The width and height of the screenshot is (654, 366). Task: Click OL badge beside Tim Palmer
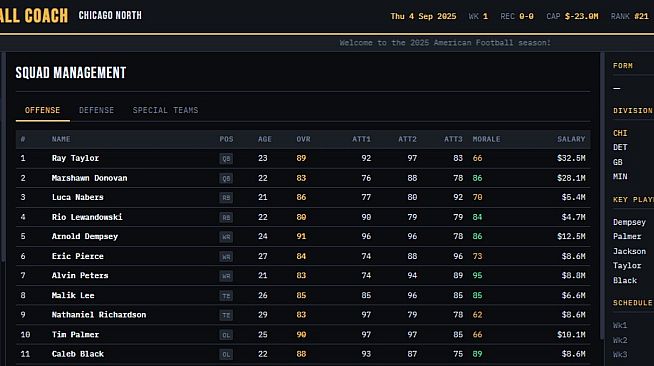point(226,335)
